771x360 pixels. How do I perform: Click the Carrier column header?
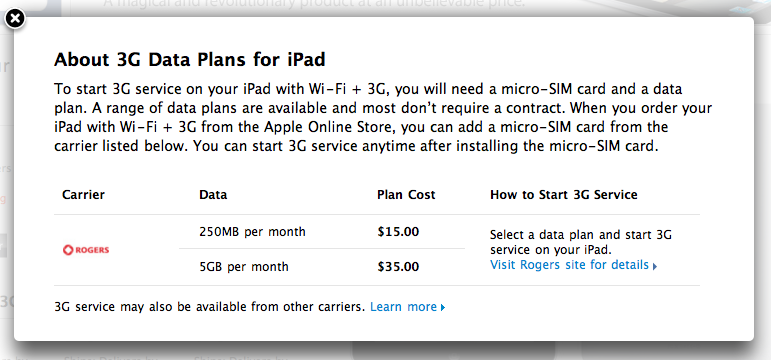coord(84,195)
